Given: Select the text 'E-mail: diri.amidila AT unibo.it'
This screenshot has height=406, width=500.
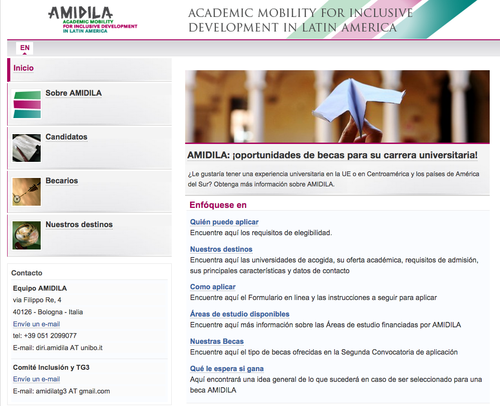Looking at the screenshot, I should click(58, 348).
